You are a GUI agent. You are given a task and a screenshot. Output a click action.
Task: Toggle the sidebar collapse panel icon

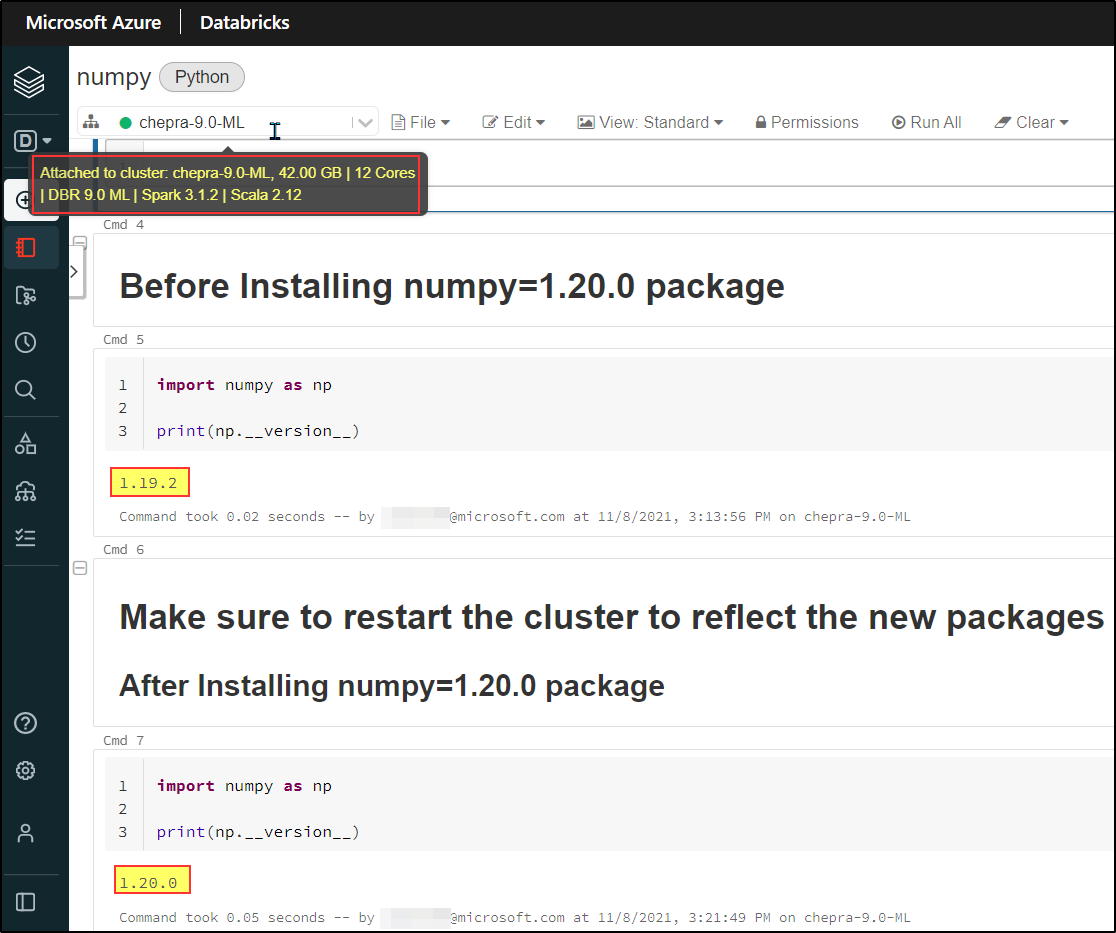pos(26,902)
